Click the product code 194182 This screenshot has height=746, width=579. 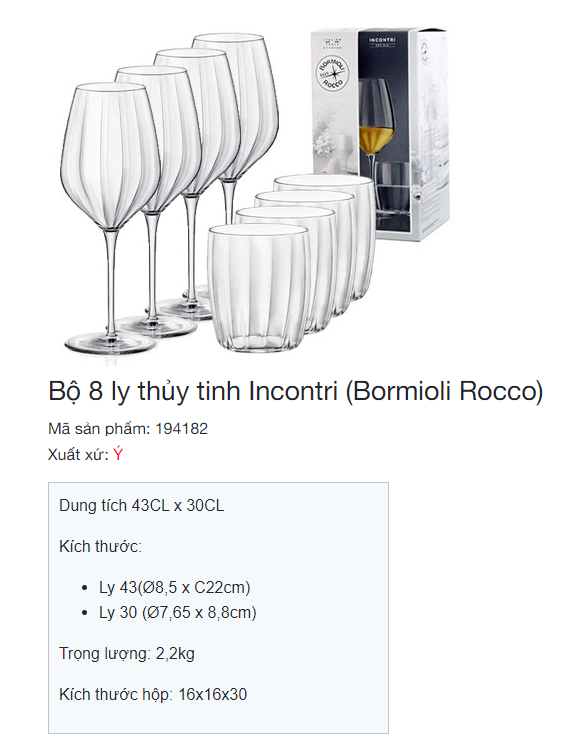click(182, 429)
